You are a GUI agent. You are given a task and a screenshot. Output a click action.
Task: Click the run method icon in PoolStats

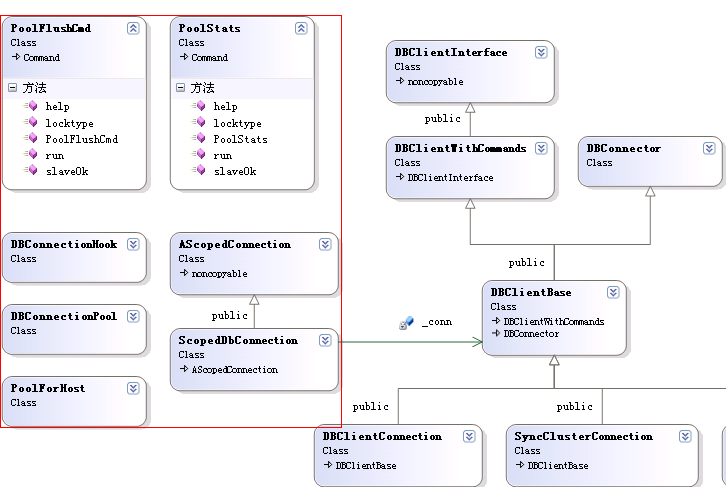(200, 154)
